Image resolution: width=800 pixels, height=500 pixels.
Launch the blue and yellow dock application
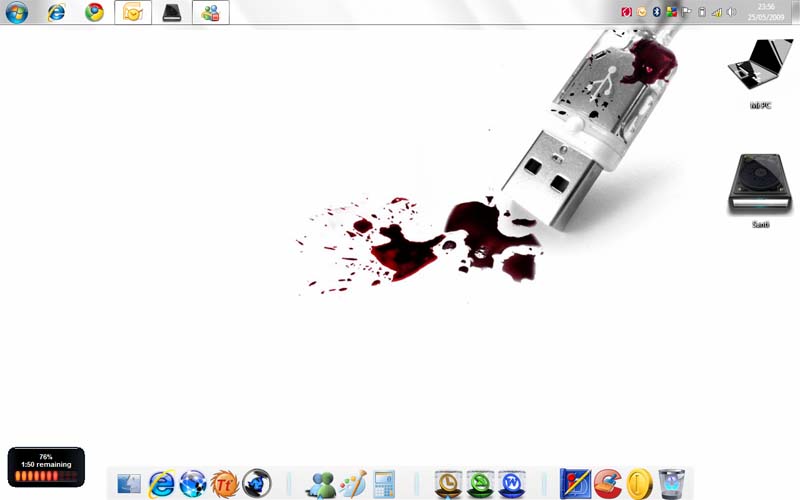tap(576, 484)
